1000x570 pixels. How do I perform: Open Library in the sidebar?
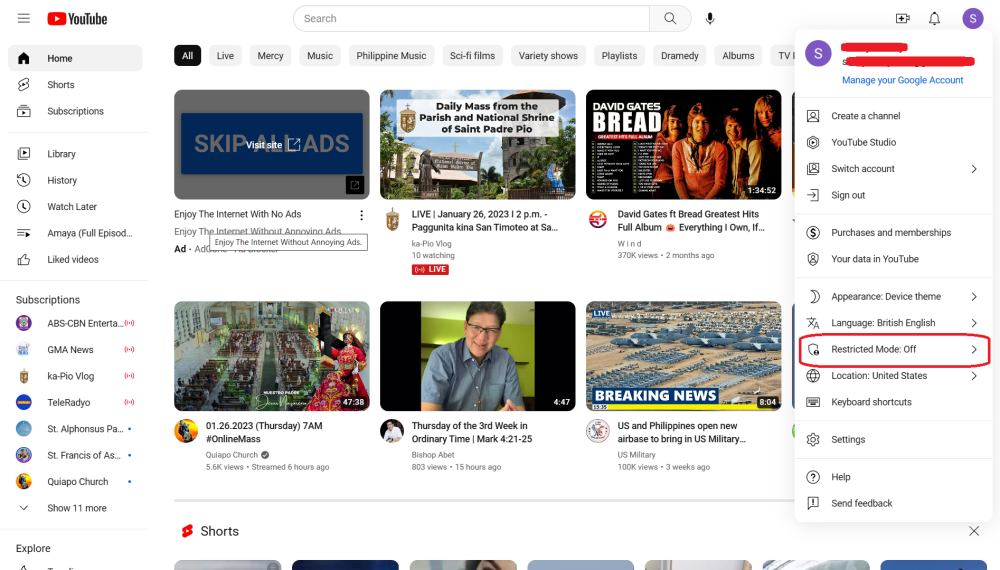click(x=75, y=154)
